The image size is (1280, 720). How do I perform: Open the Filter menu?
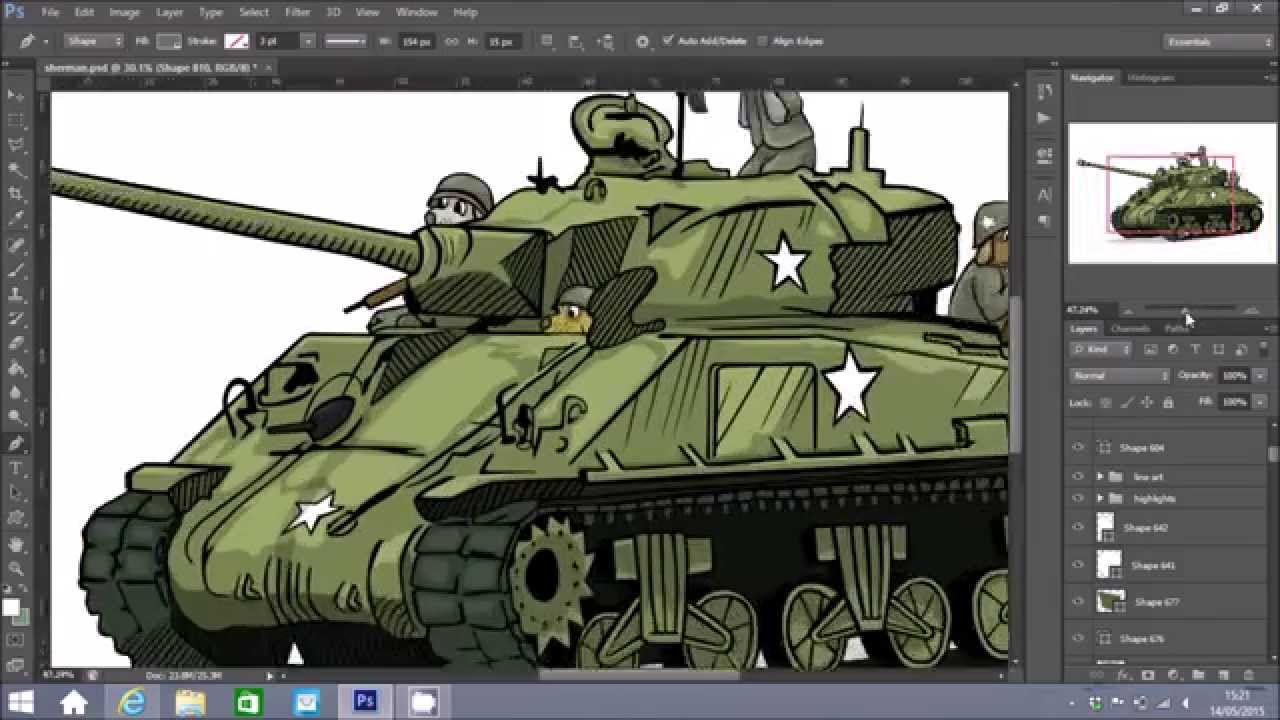297,12
